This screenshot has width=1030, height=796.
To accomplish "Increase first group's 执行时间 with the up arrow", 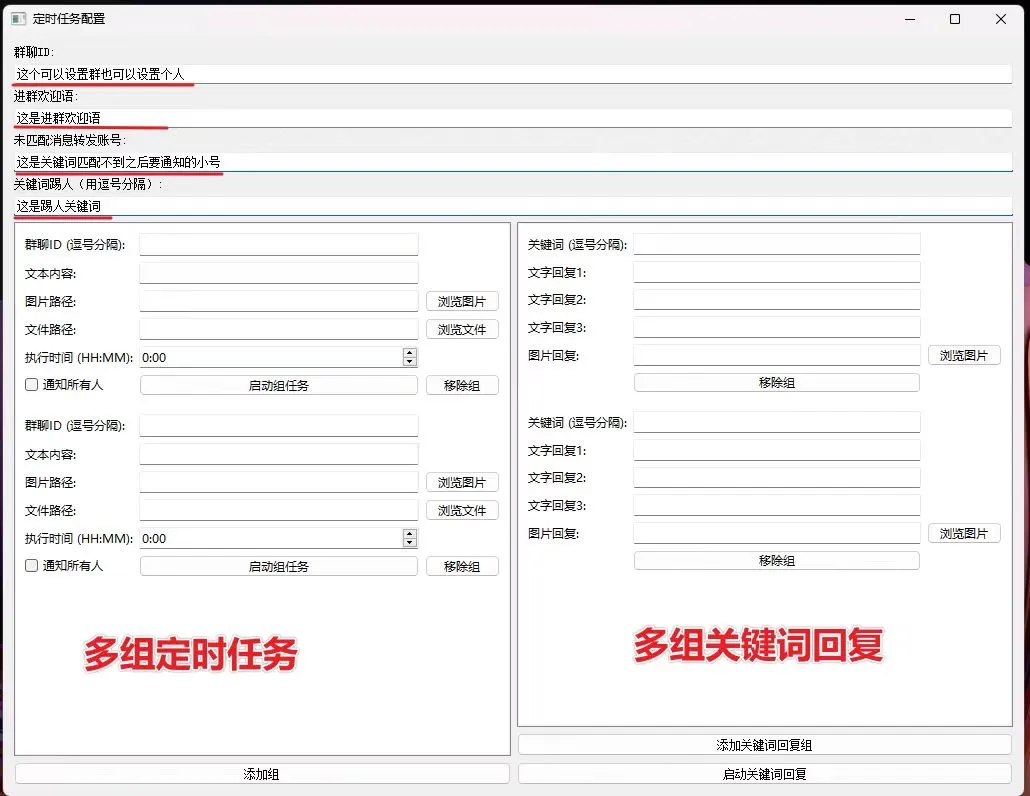I will [x=409, y=353].
